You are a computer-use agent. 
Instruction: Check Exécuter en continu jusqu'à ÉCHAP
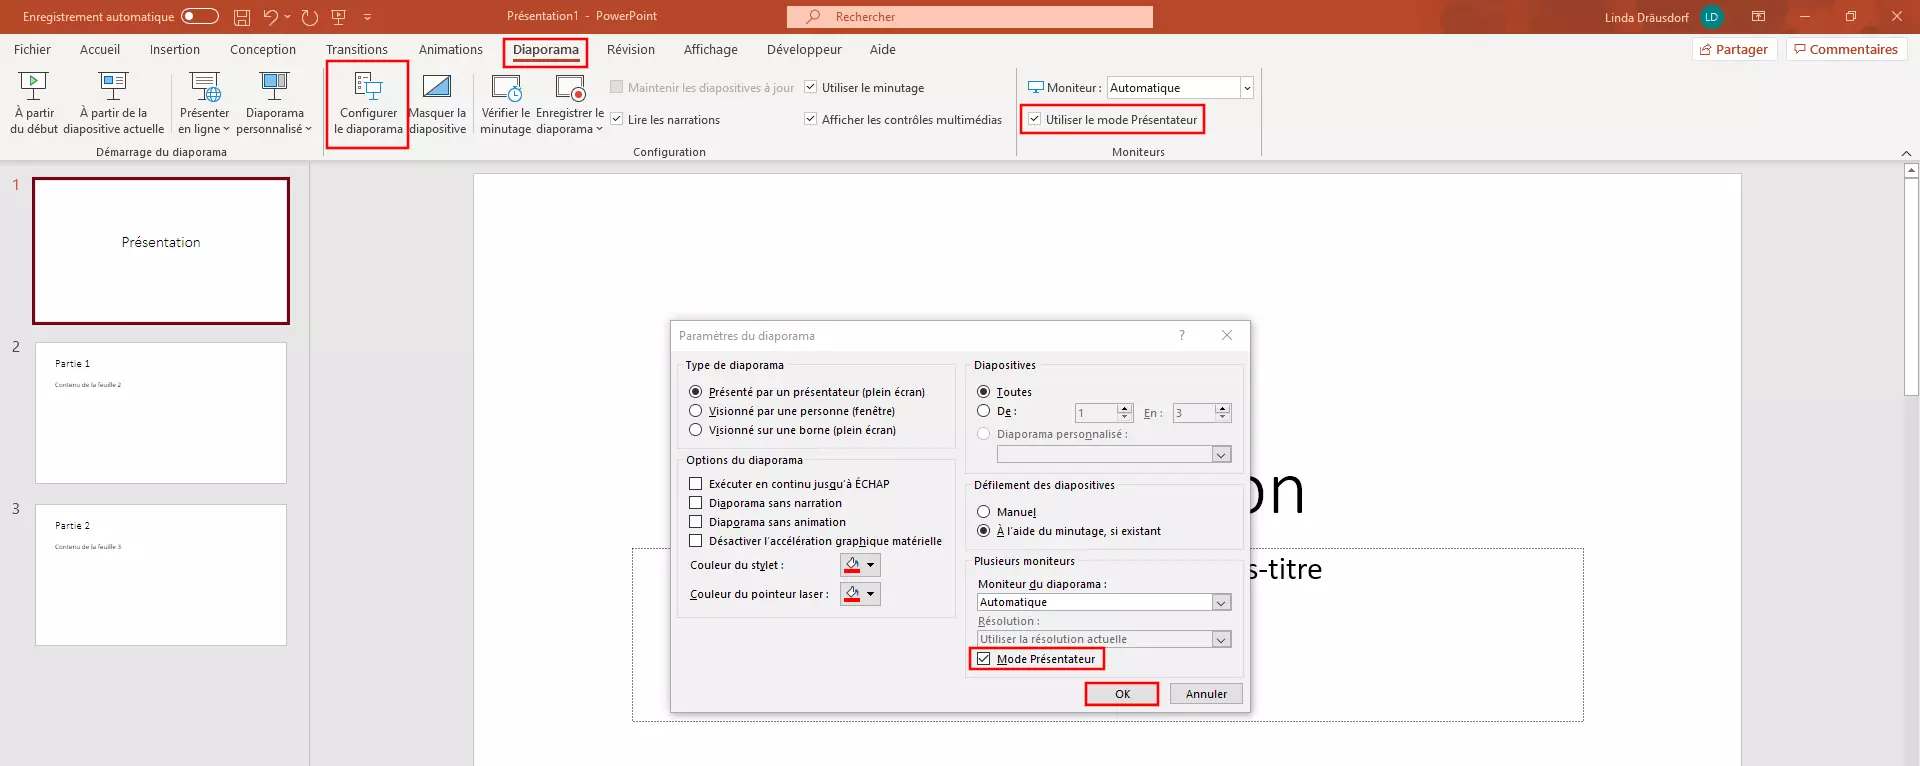(x=696, y=484)
